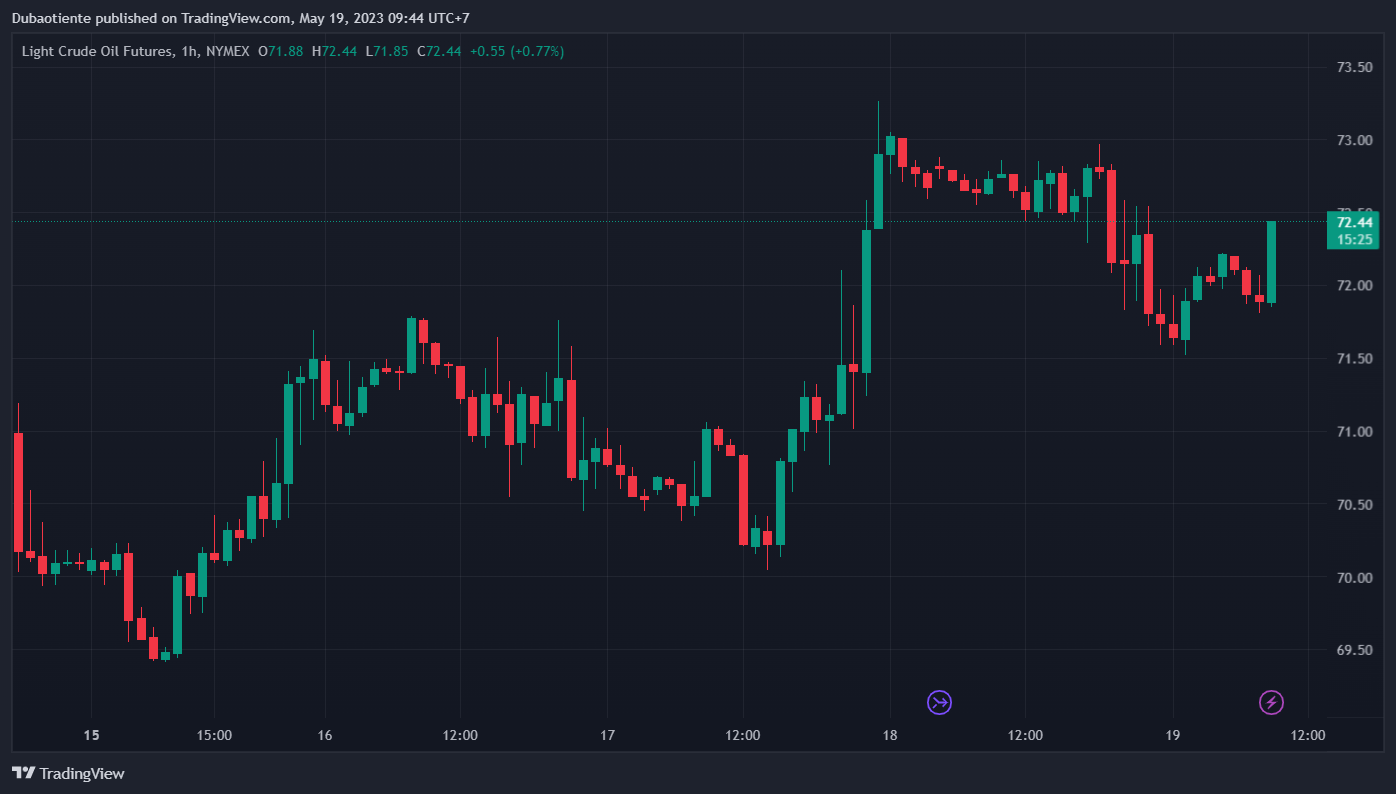
Task: Click the pink lightning bolt event icon
Action: click(x=1271, y=703)
